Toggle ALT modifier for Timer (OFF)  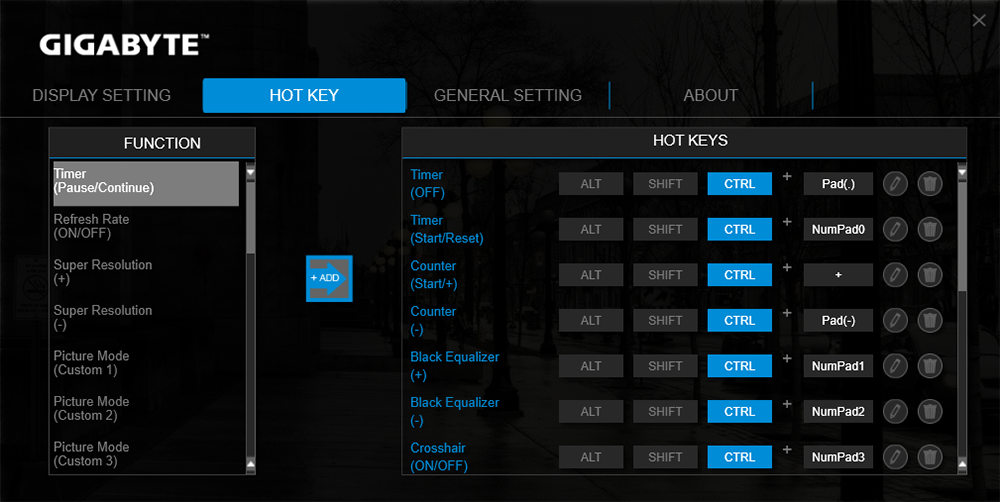(x=591, y=184)
